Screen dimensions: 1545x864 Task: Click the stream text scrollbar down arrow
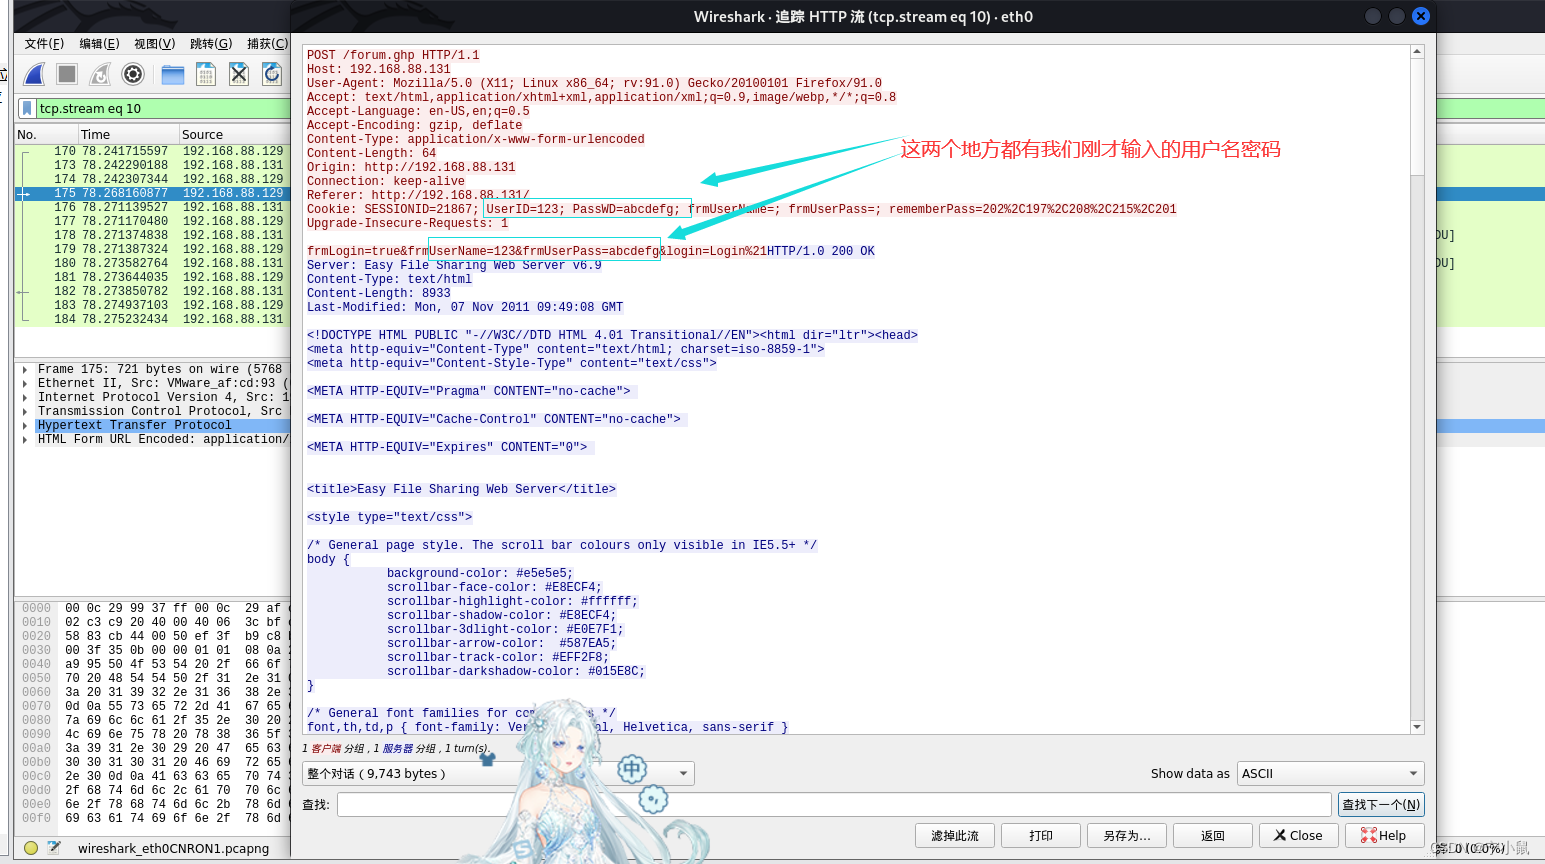pyautogui.click(x=1417, y=727)
